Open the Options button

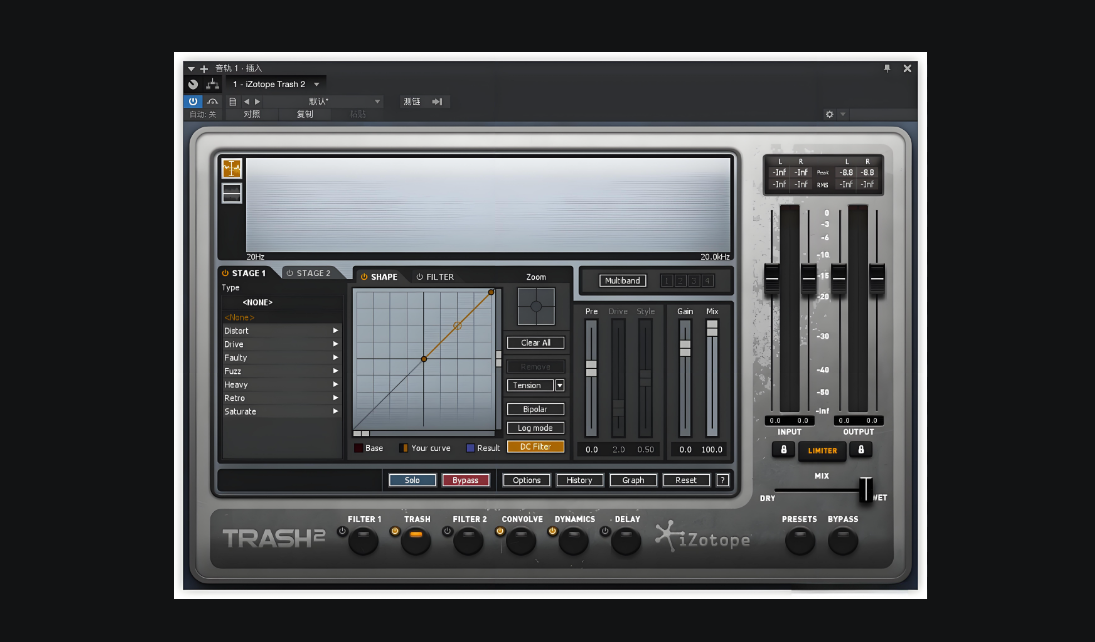click(x=527, y=480)
